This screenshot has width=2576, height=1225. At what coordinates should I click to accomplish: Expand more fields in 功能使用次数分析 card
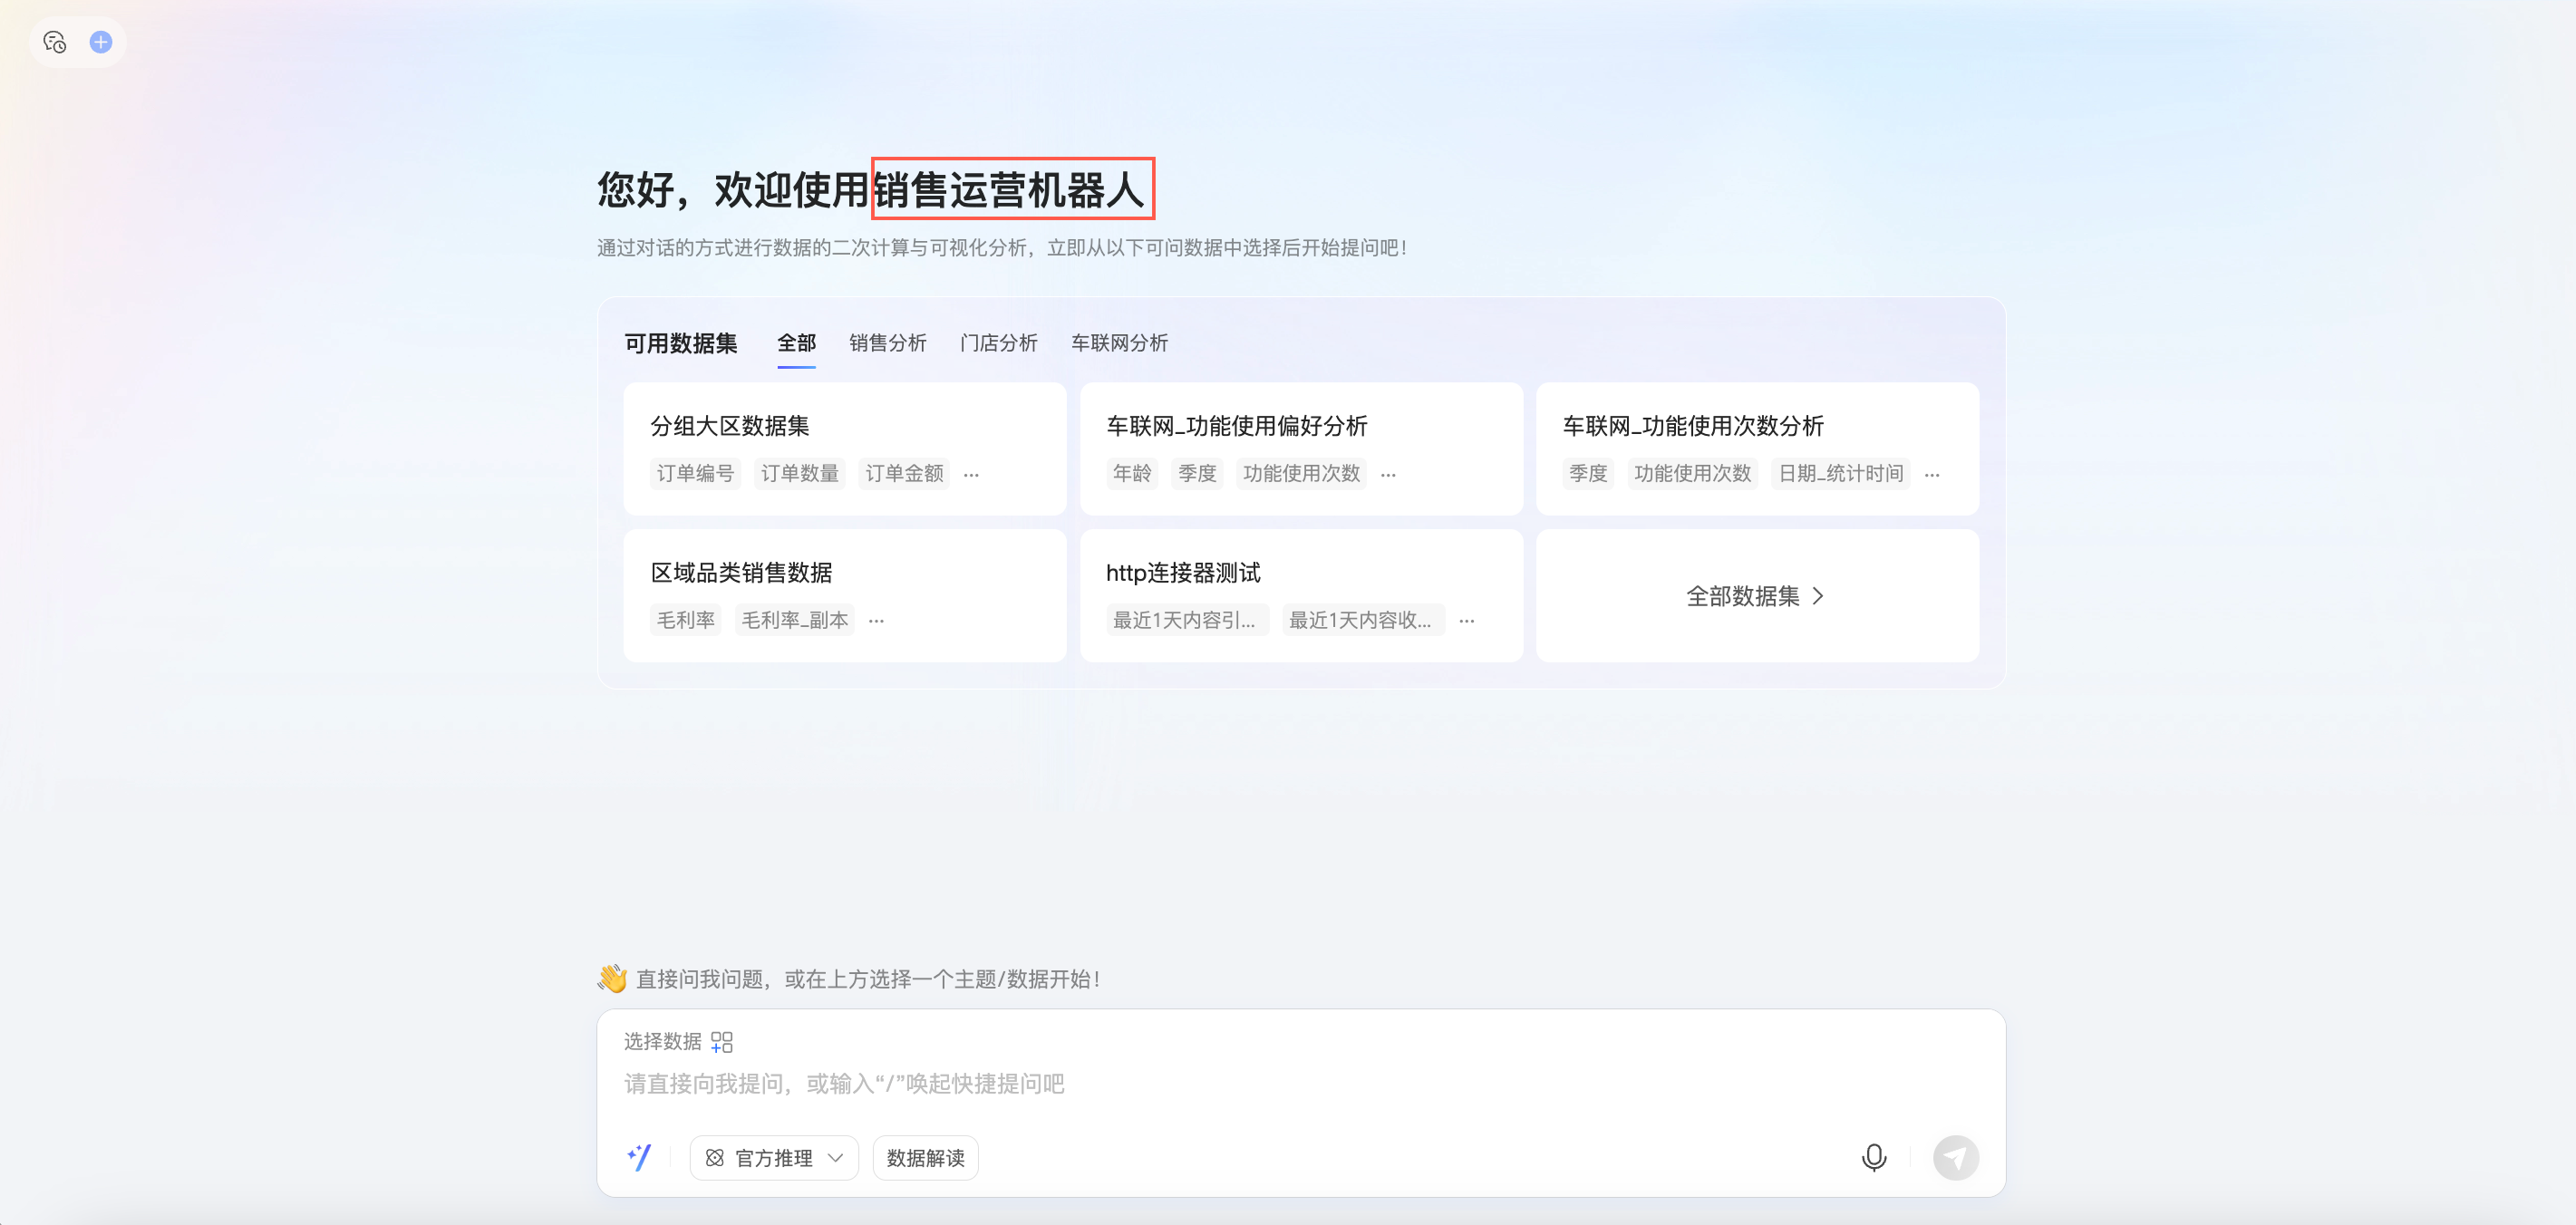[1932, 475]
